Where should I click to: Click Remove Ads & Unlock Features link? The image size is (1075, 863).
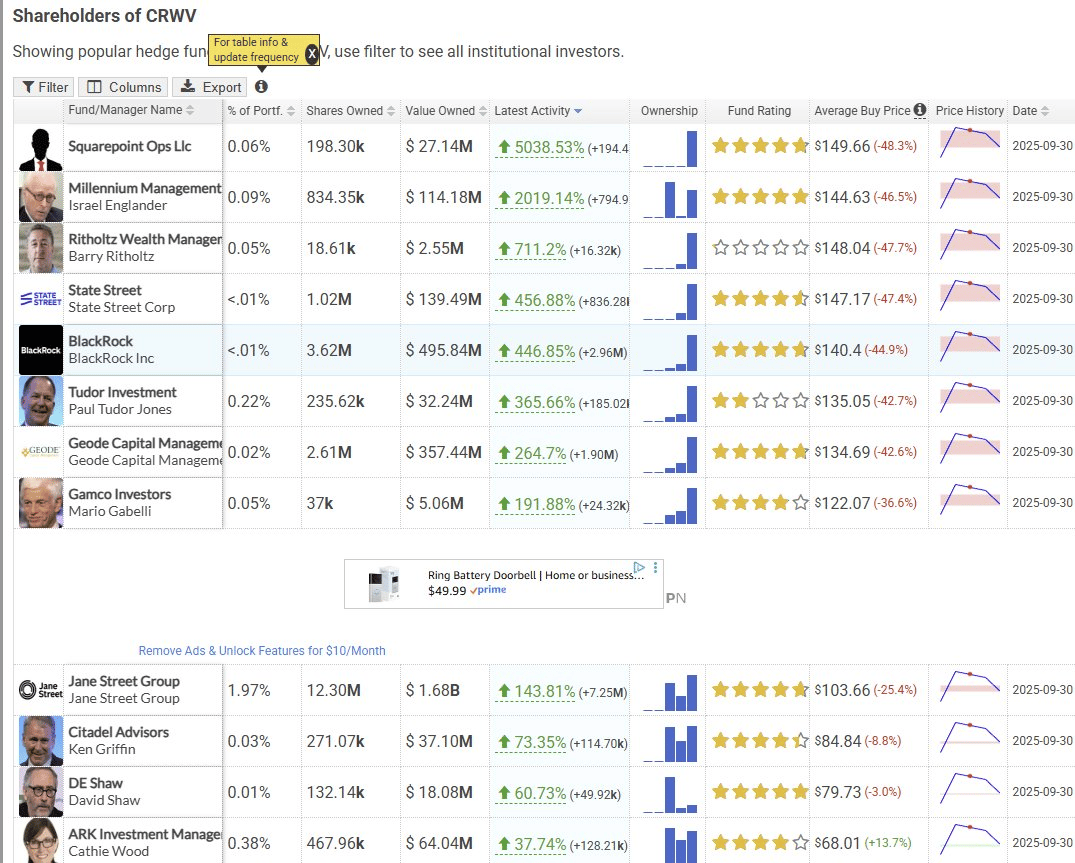click(x=262, y=651)
